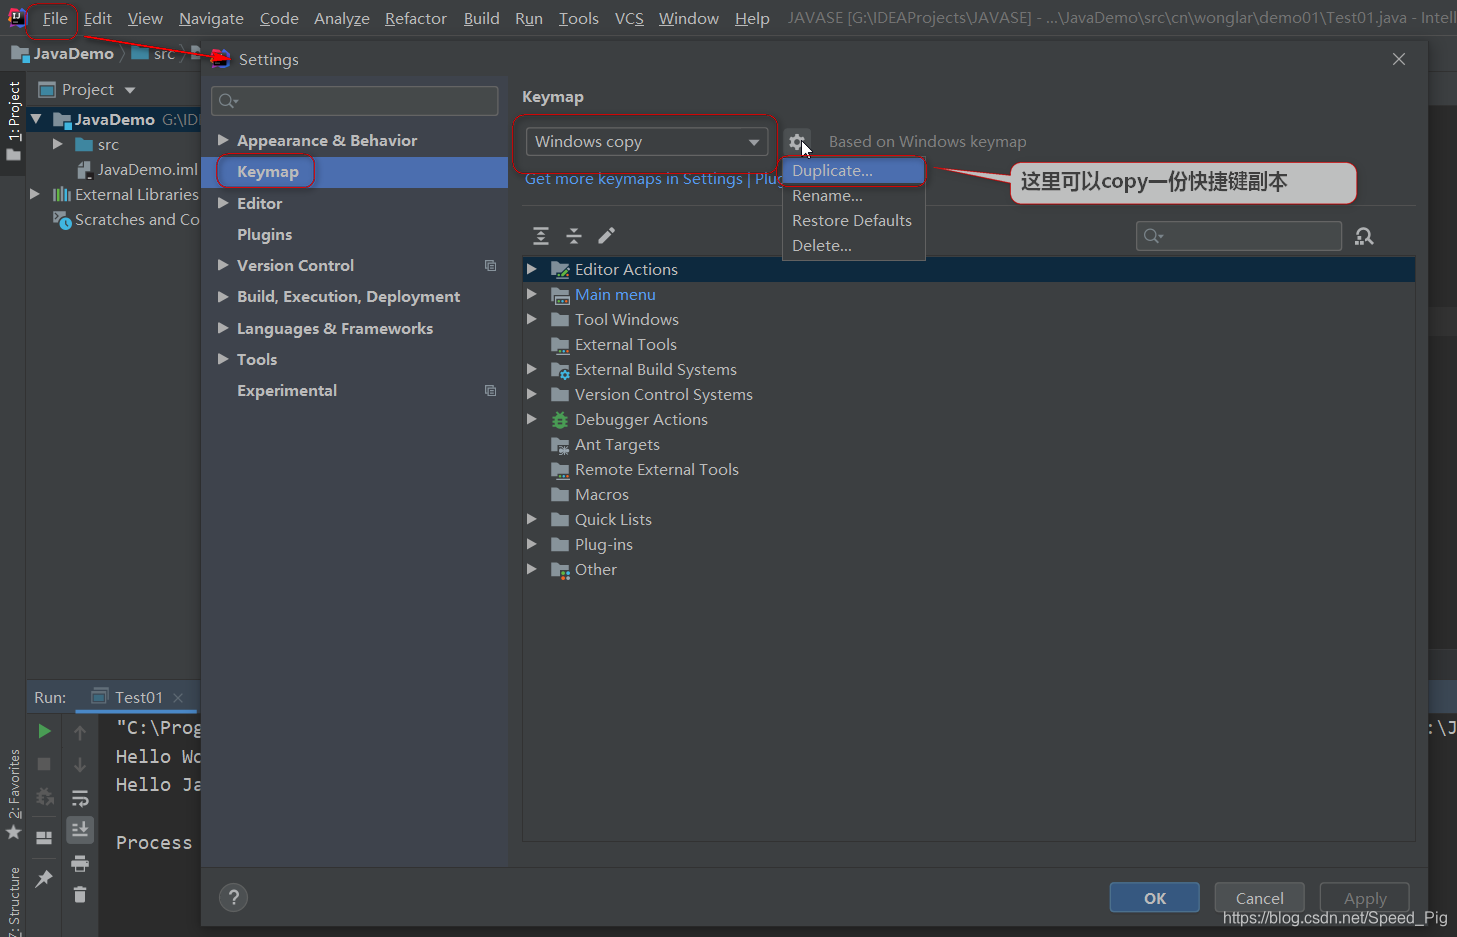Select the Ant Targets keymap group
This screenshot has height=937, width=1457.
pos(617,444)
